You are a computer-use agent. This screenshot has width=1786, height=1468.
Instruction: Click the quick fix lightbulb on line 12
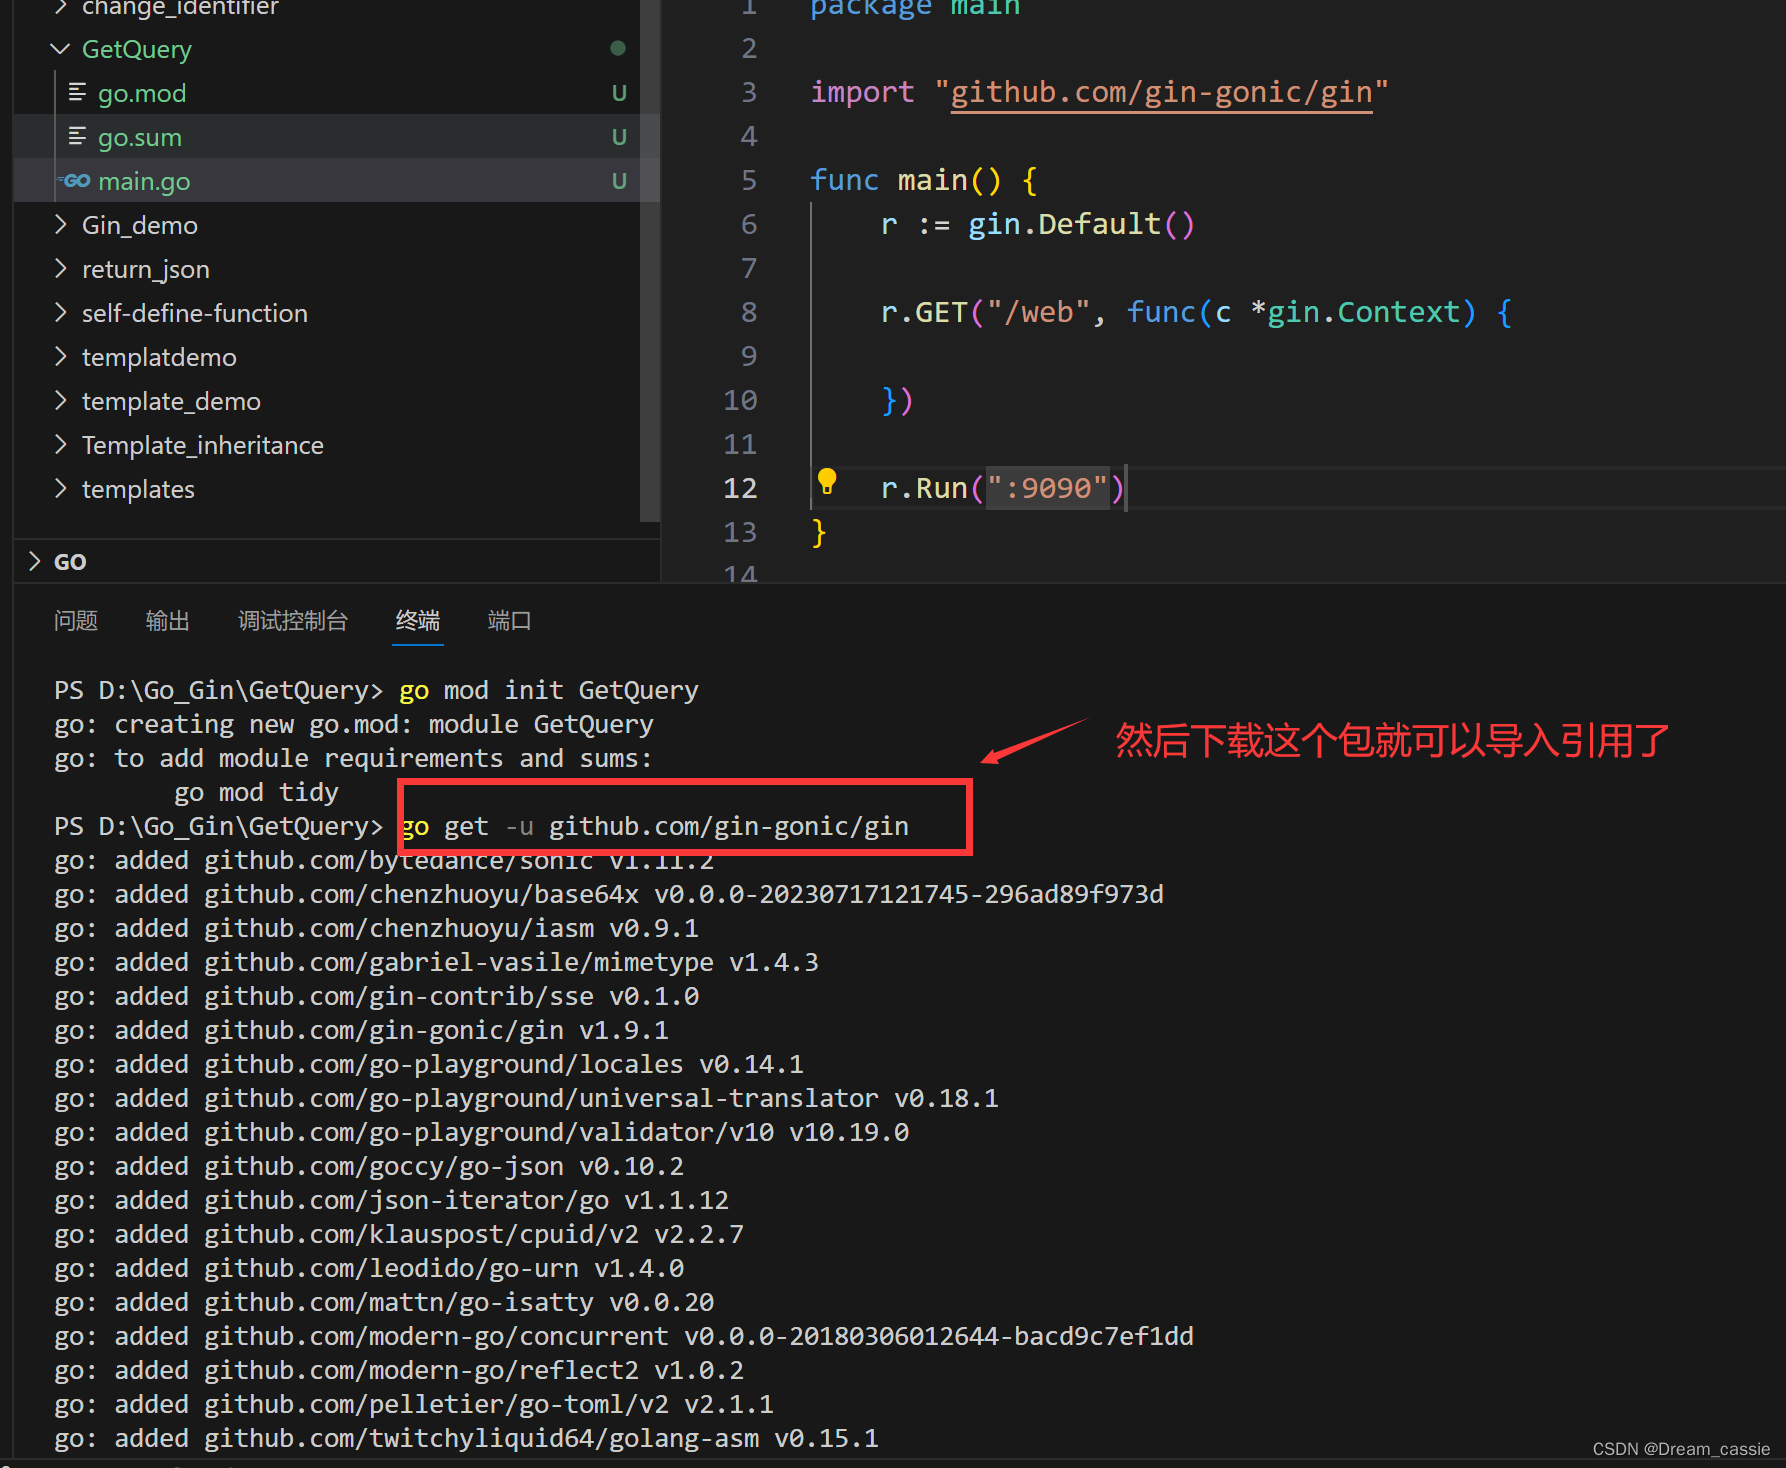pyautogui.click(x=827, y=482)
